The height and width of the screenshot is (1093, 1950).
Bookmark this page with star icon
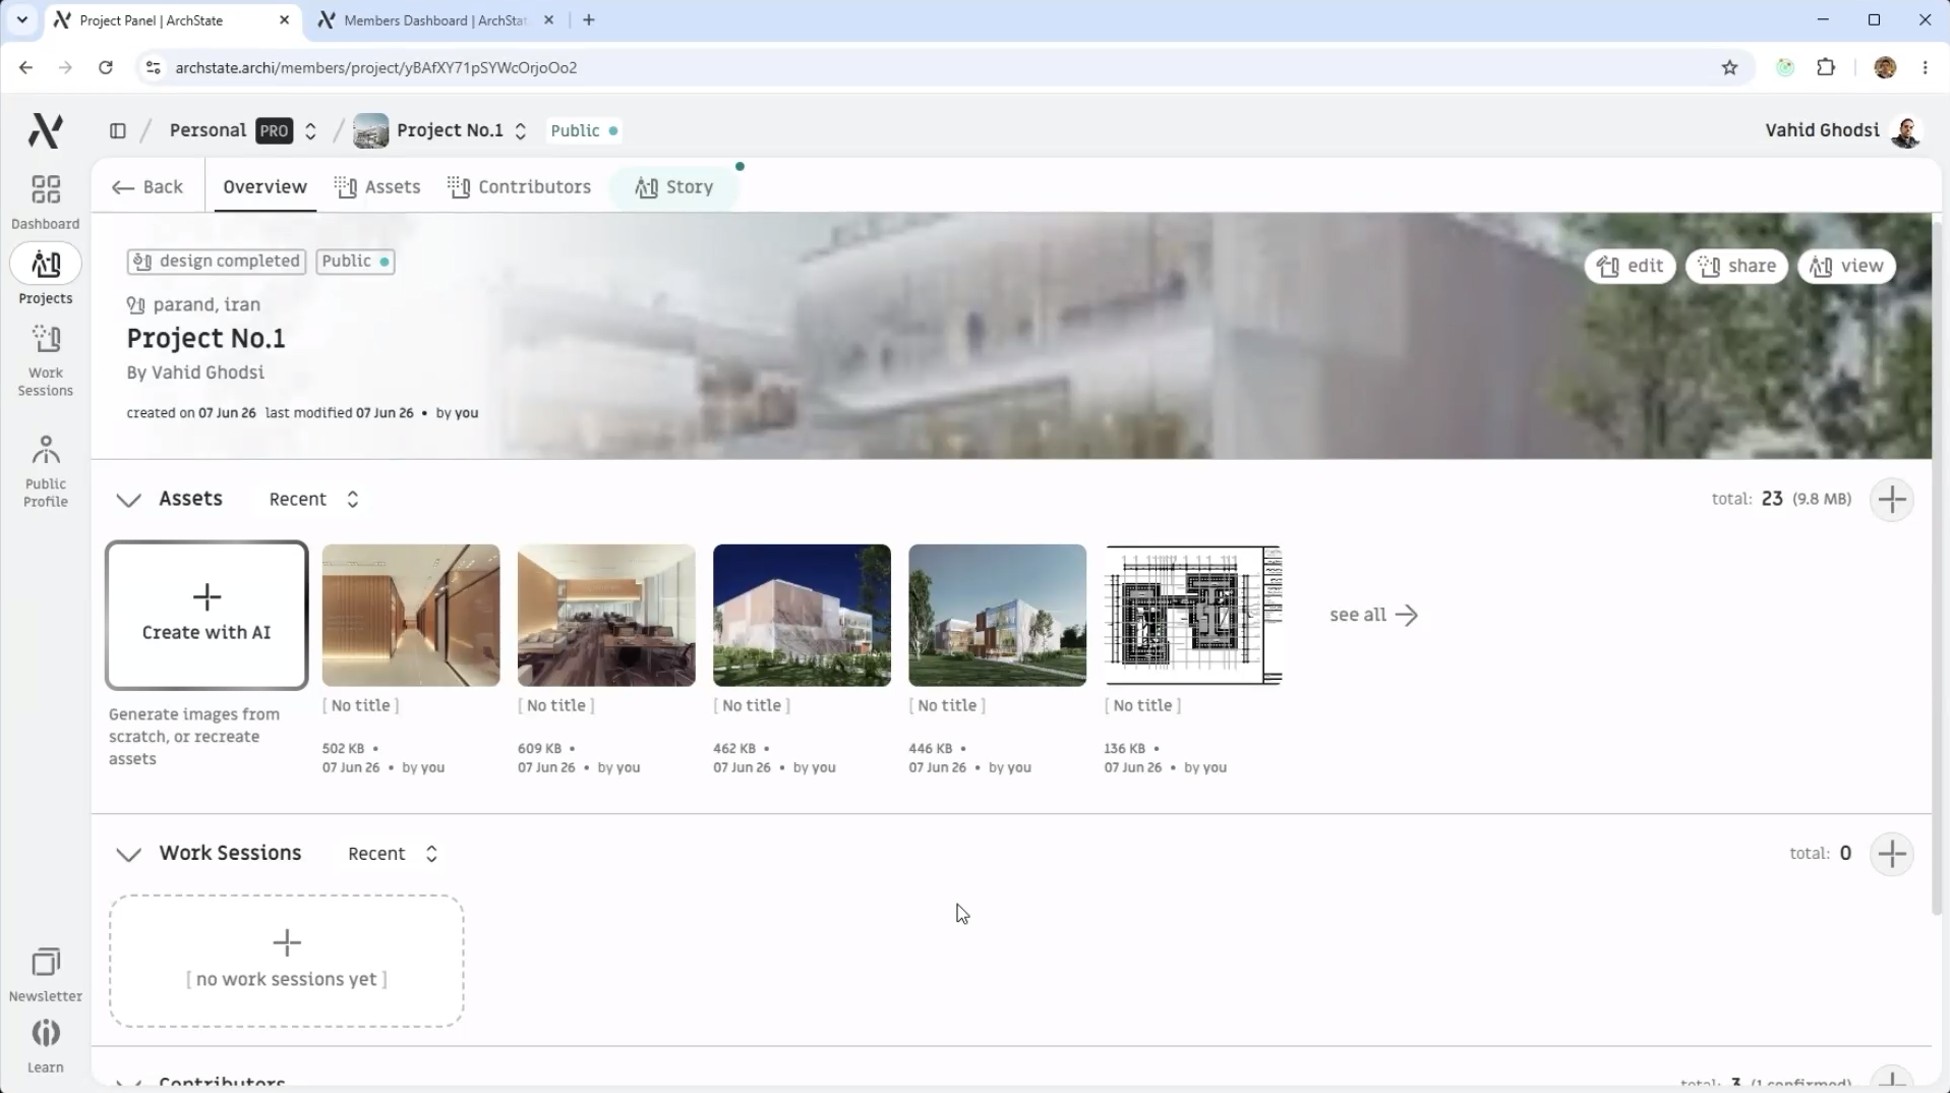tap(1729, 67)
